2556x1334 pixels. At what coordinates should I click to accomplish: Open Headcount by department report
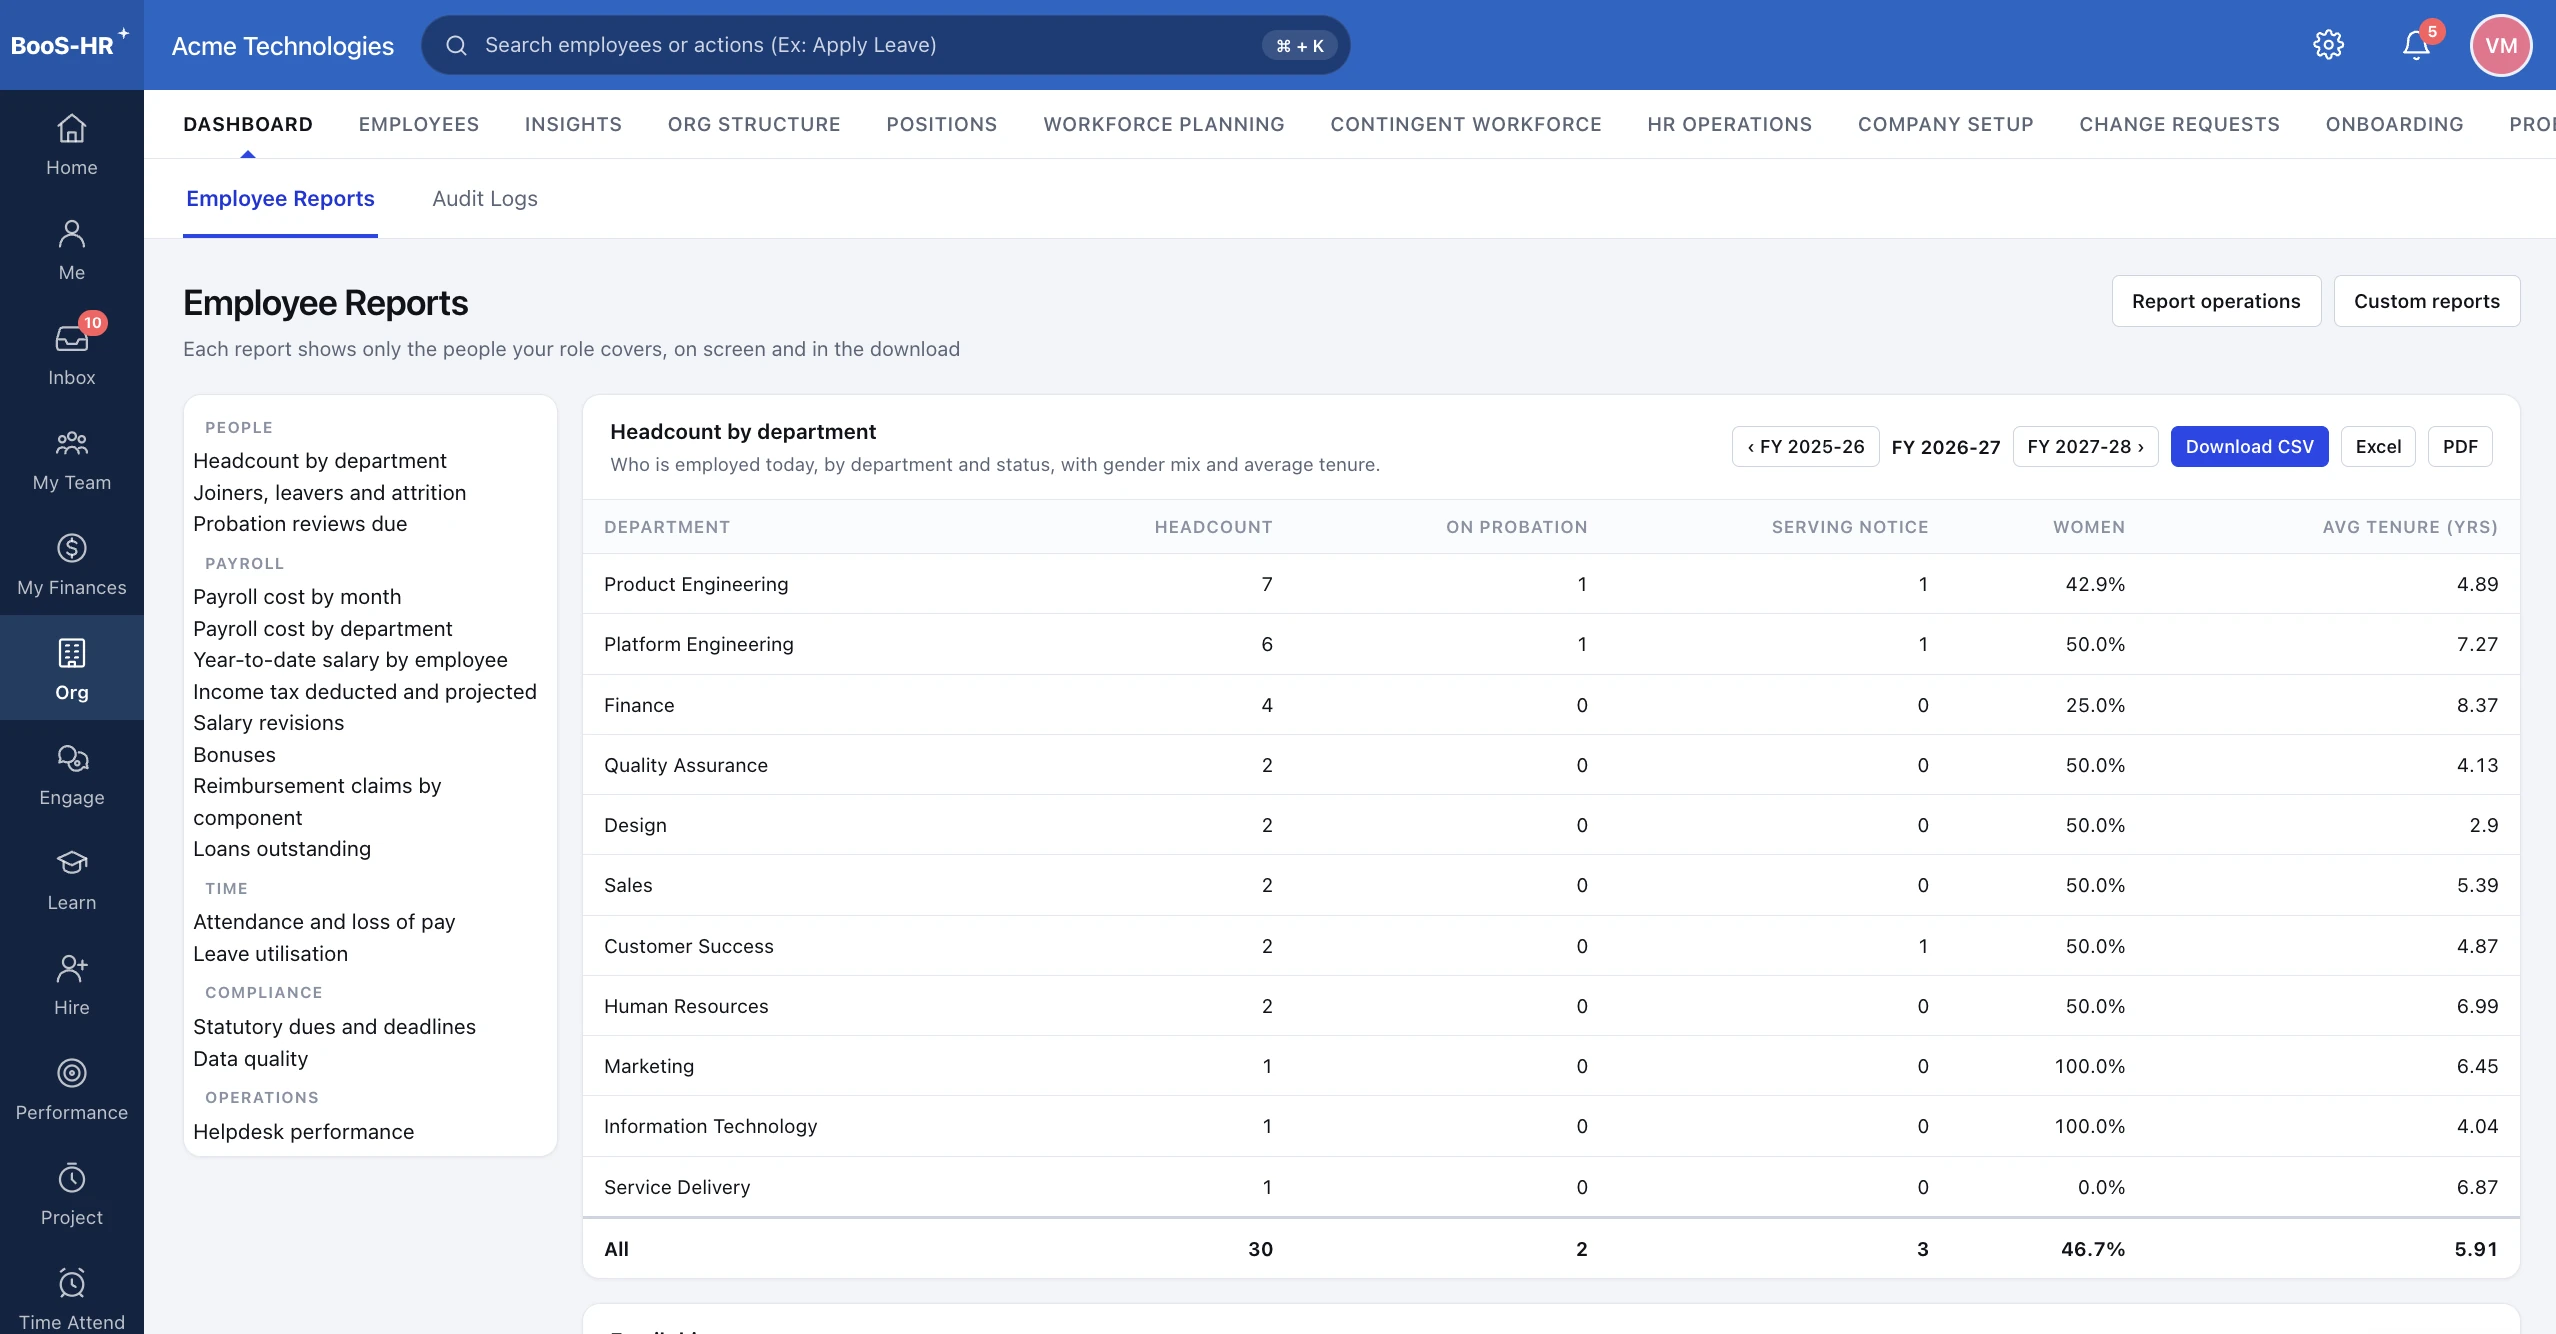pos(320,461)
